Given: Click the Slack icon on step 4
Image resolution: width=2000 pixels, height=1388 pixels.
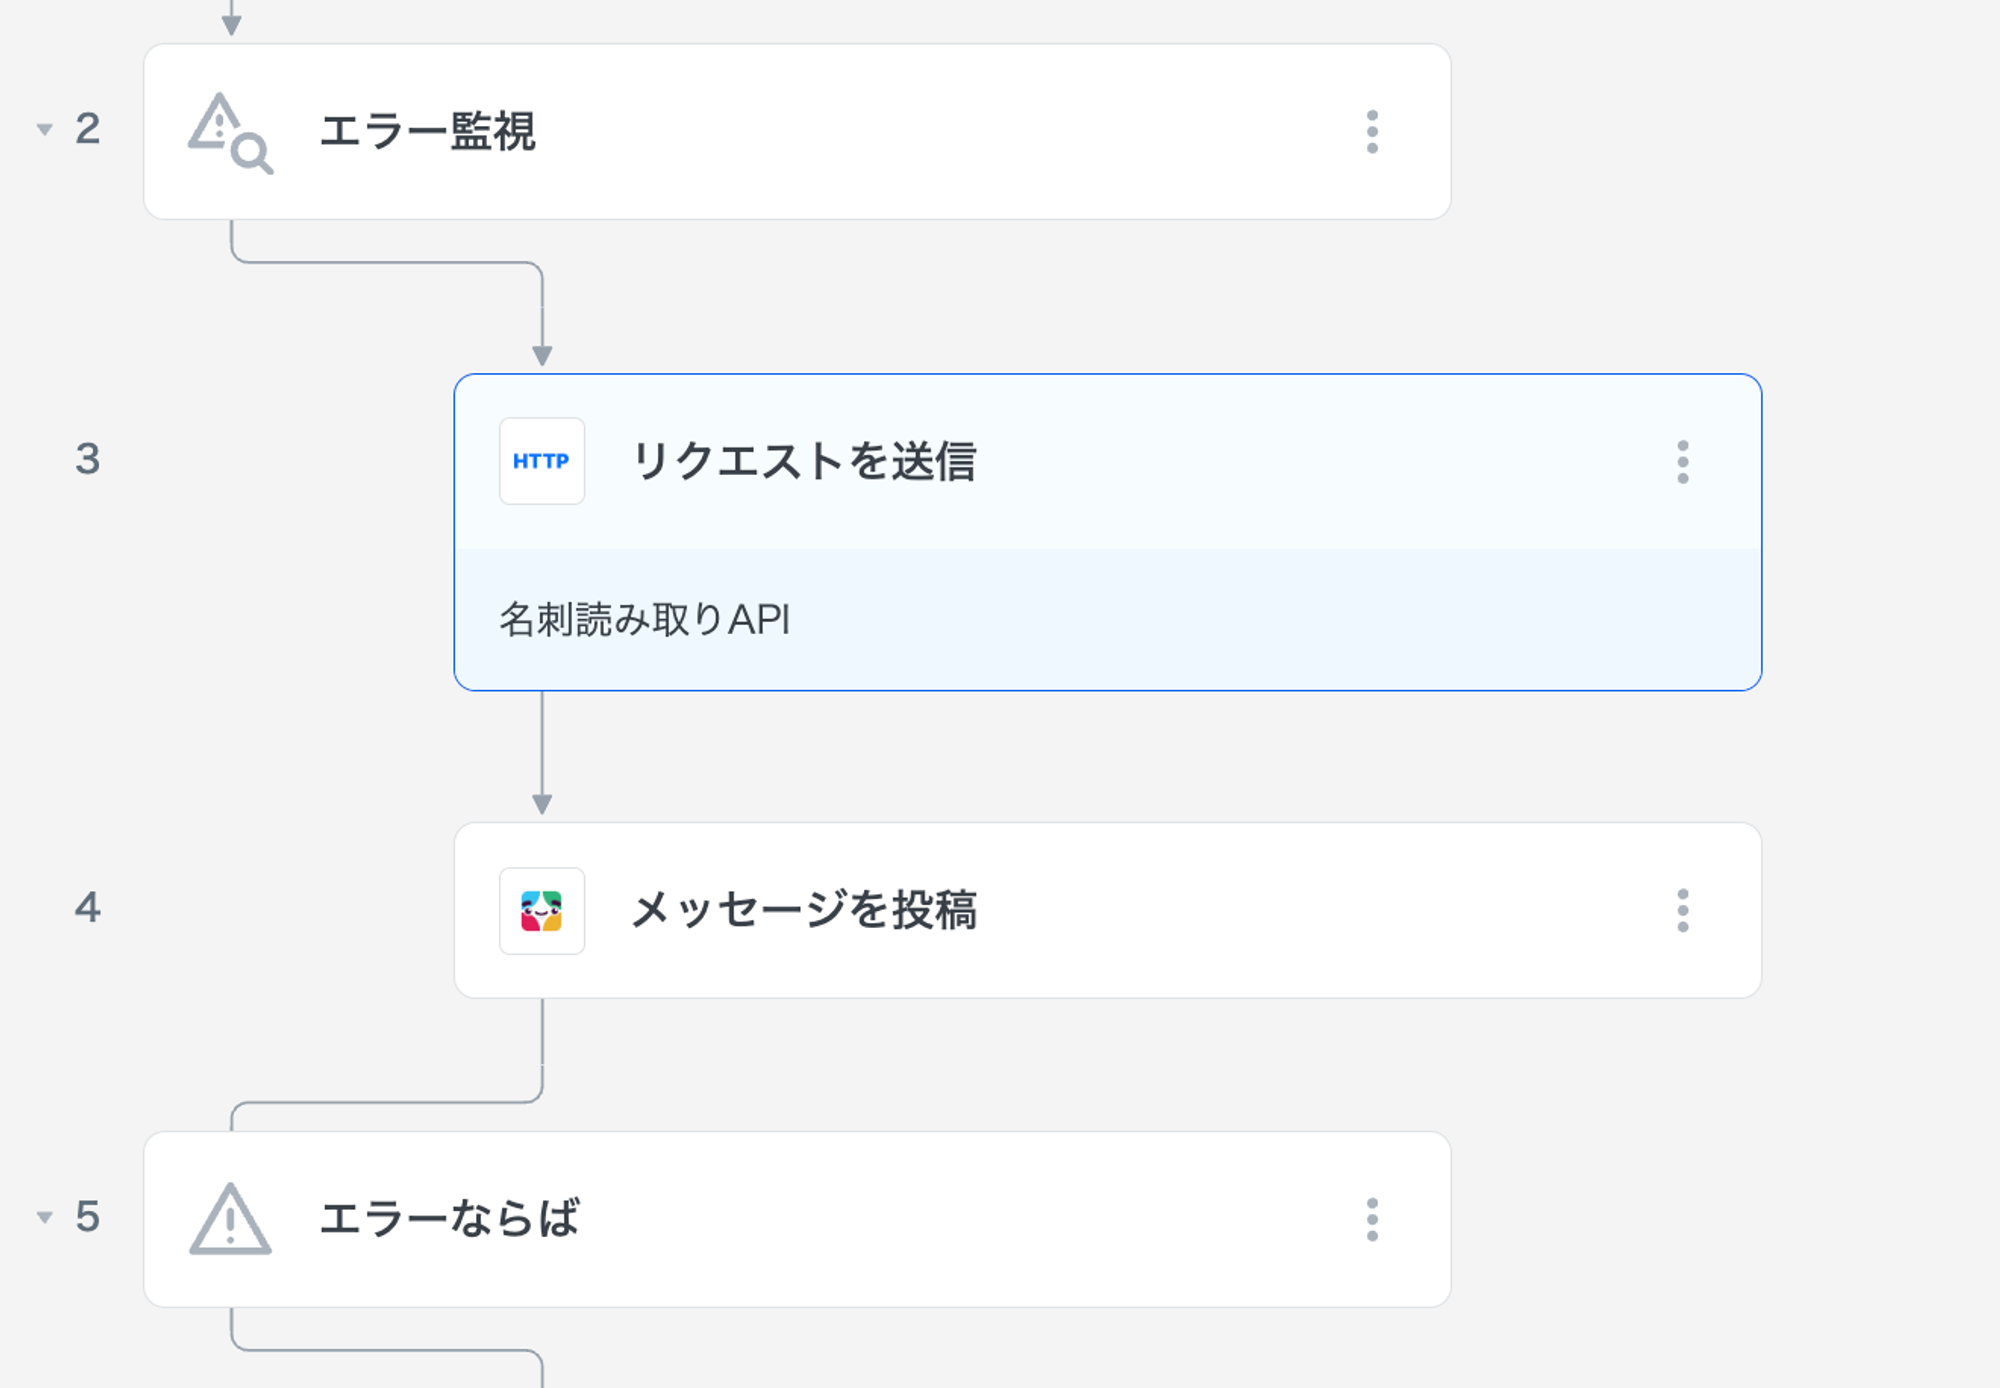Looking at the screenshot, I should click(542, 911).
